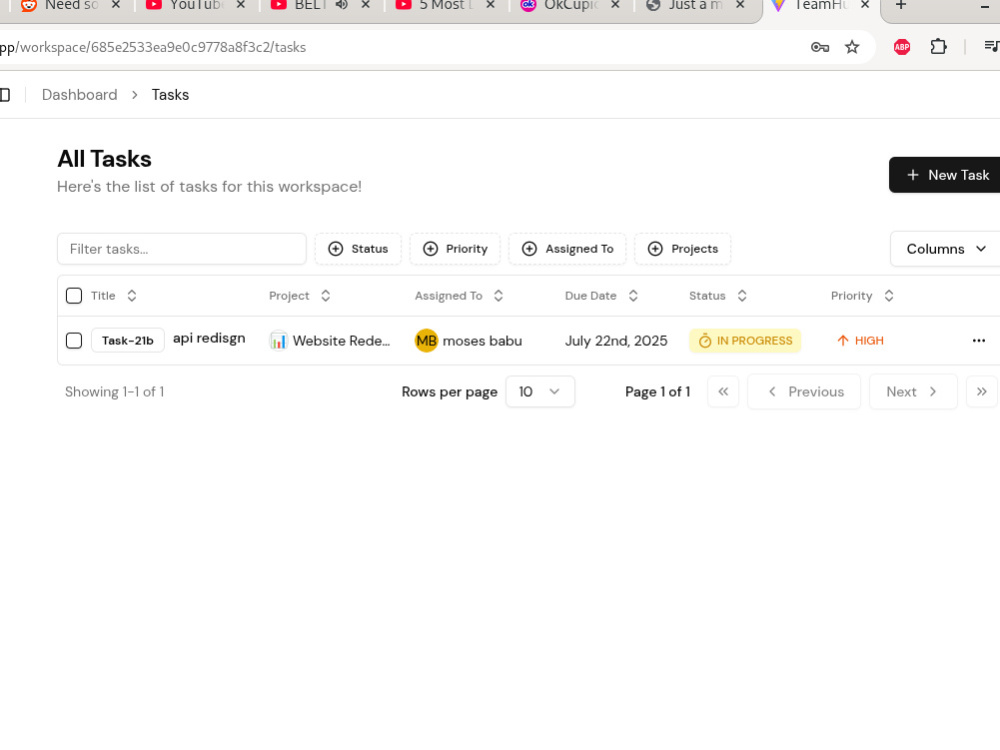Sort tasks by the Project column arrows
The image size is (1000, 750).
click(325, 296)
